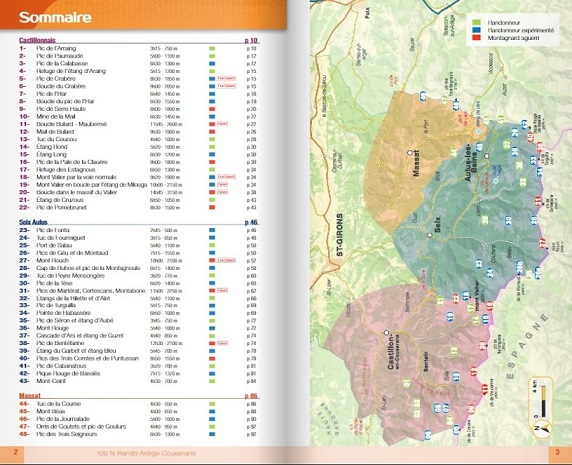Viewport: 572px width, 465px height.
Task: Click the 4 km scale bar on the map
Action: pos(544,401)
